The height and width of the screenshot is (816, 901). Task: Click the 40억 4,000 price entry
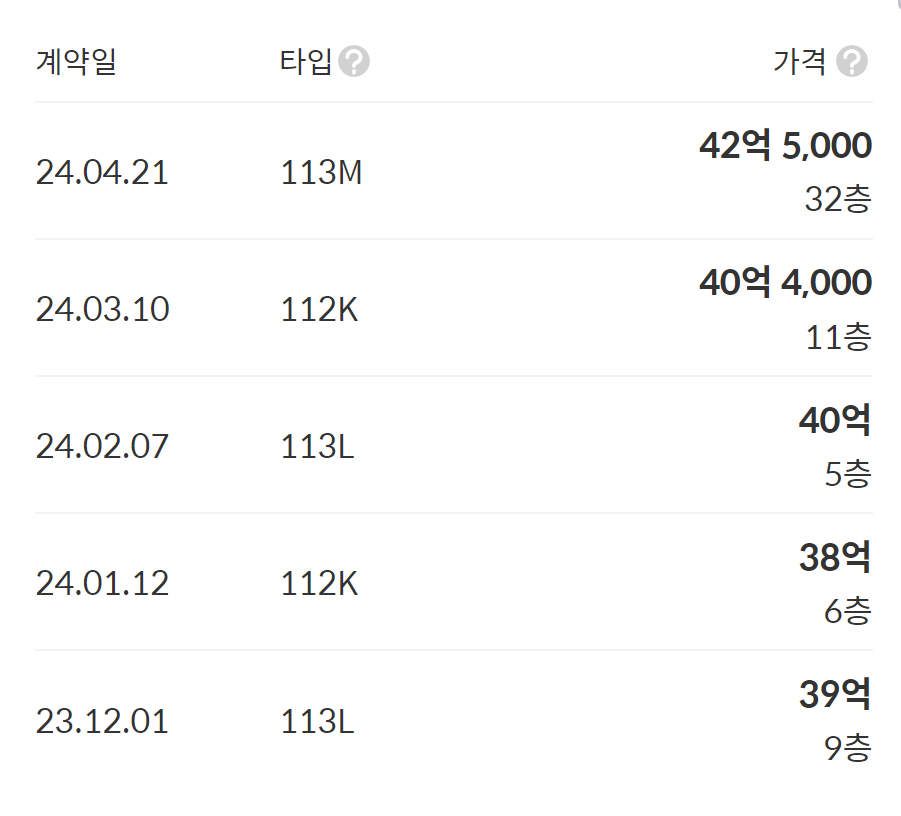tap(785, 283)
